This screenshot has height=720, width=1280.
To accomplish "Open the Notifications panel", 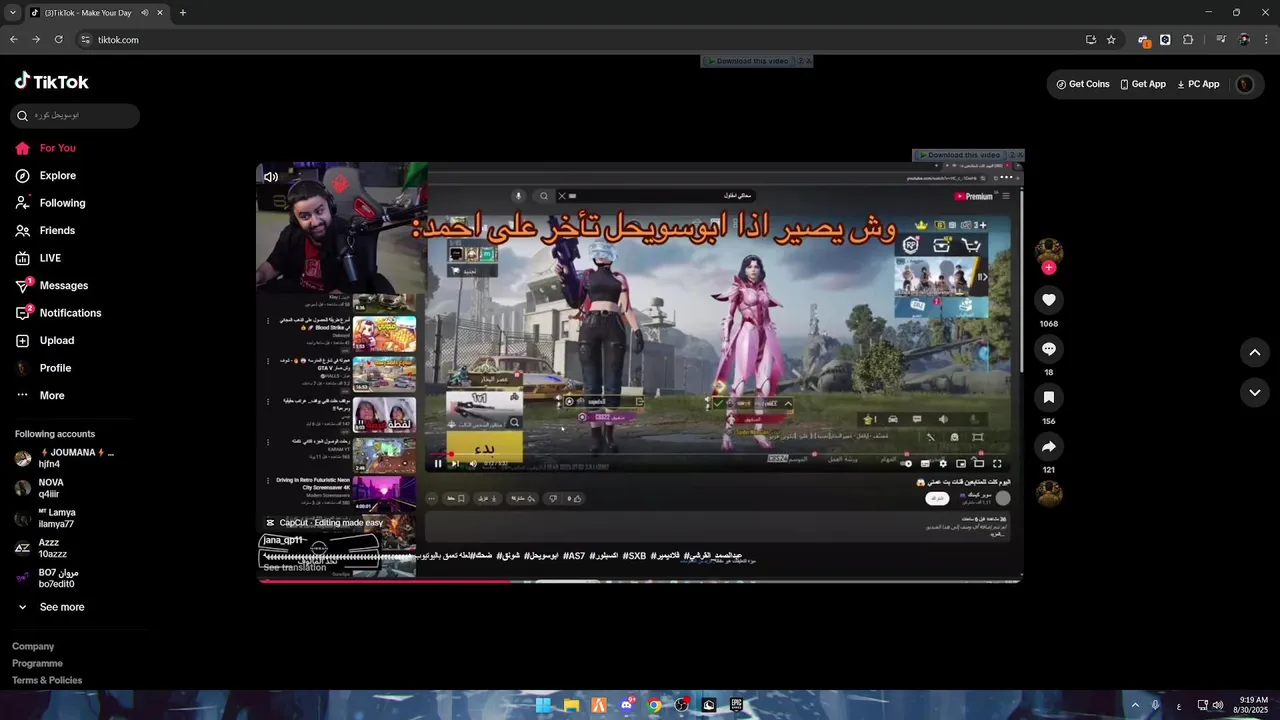I will (58, 313).
